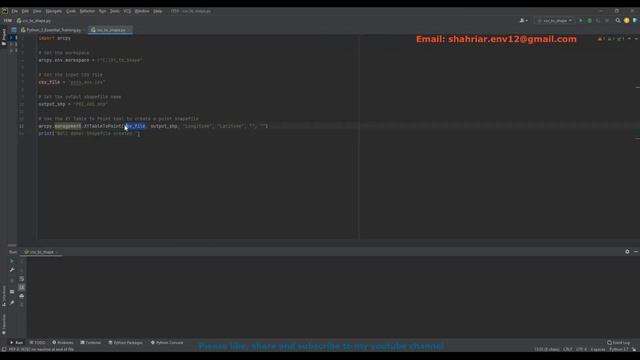This screenshot has height=360, width=640.
Task: Open the Run menu in menu bar
Action: (102, 11)
